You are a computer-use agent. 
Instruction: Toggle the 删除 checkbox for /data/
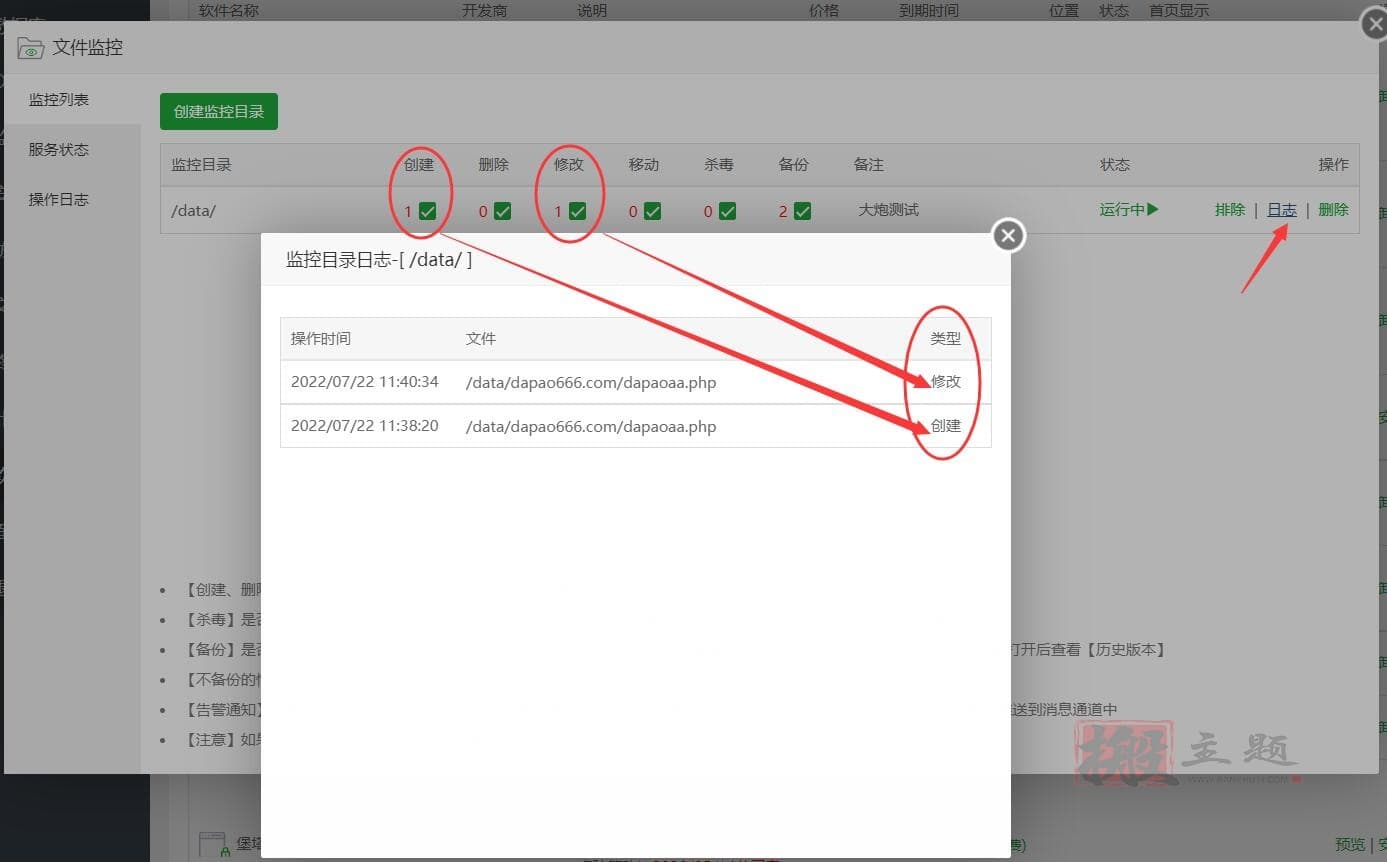(x=502, y=211)
